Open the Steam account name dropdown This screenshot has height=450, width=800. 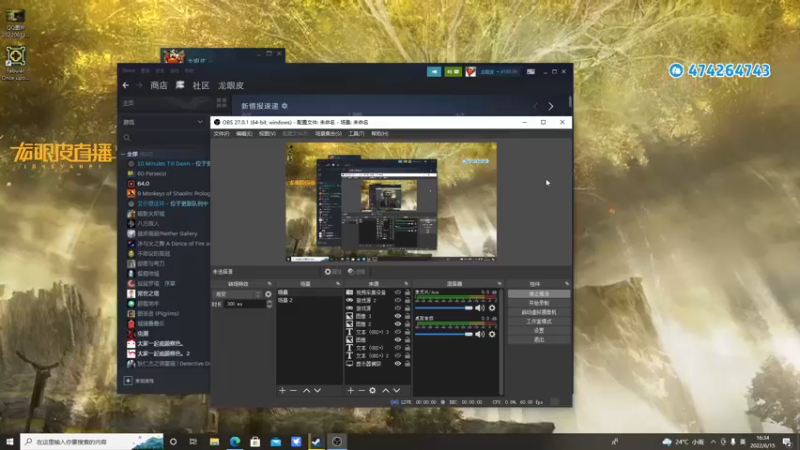[499, 72]
